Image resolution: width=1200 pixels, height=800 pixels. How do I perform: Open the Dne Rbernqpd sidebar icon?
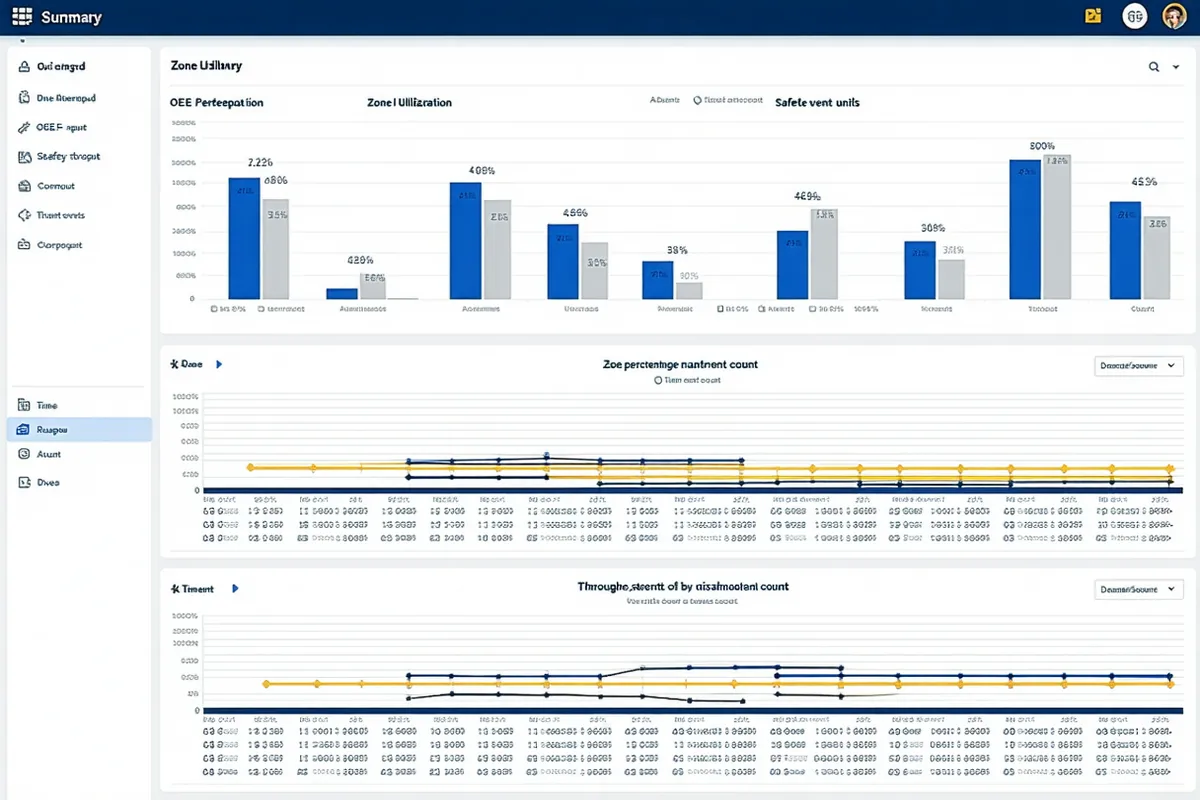[x=25, y=98]
